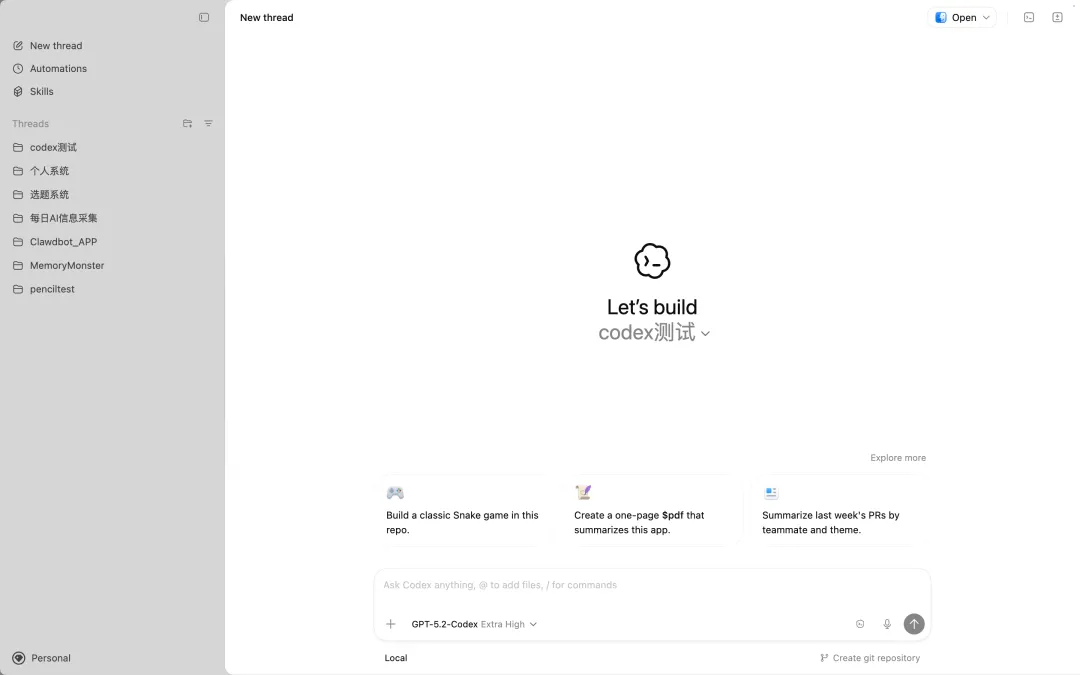Open the threads filter icon

[x=208, y=123]
